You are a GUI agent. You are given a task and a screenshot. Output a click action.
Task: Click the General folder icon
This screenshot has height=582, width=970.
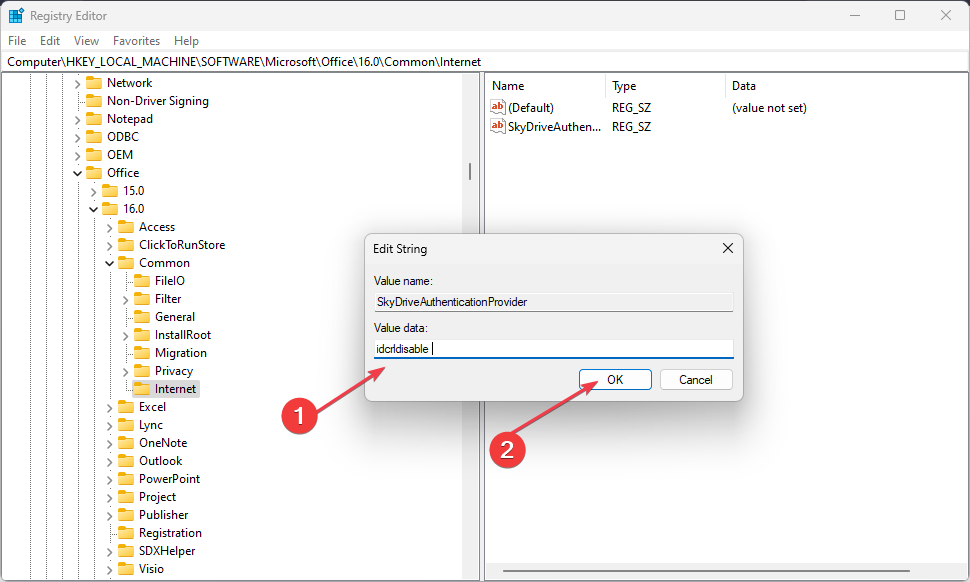(x=142, y=317)
